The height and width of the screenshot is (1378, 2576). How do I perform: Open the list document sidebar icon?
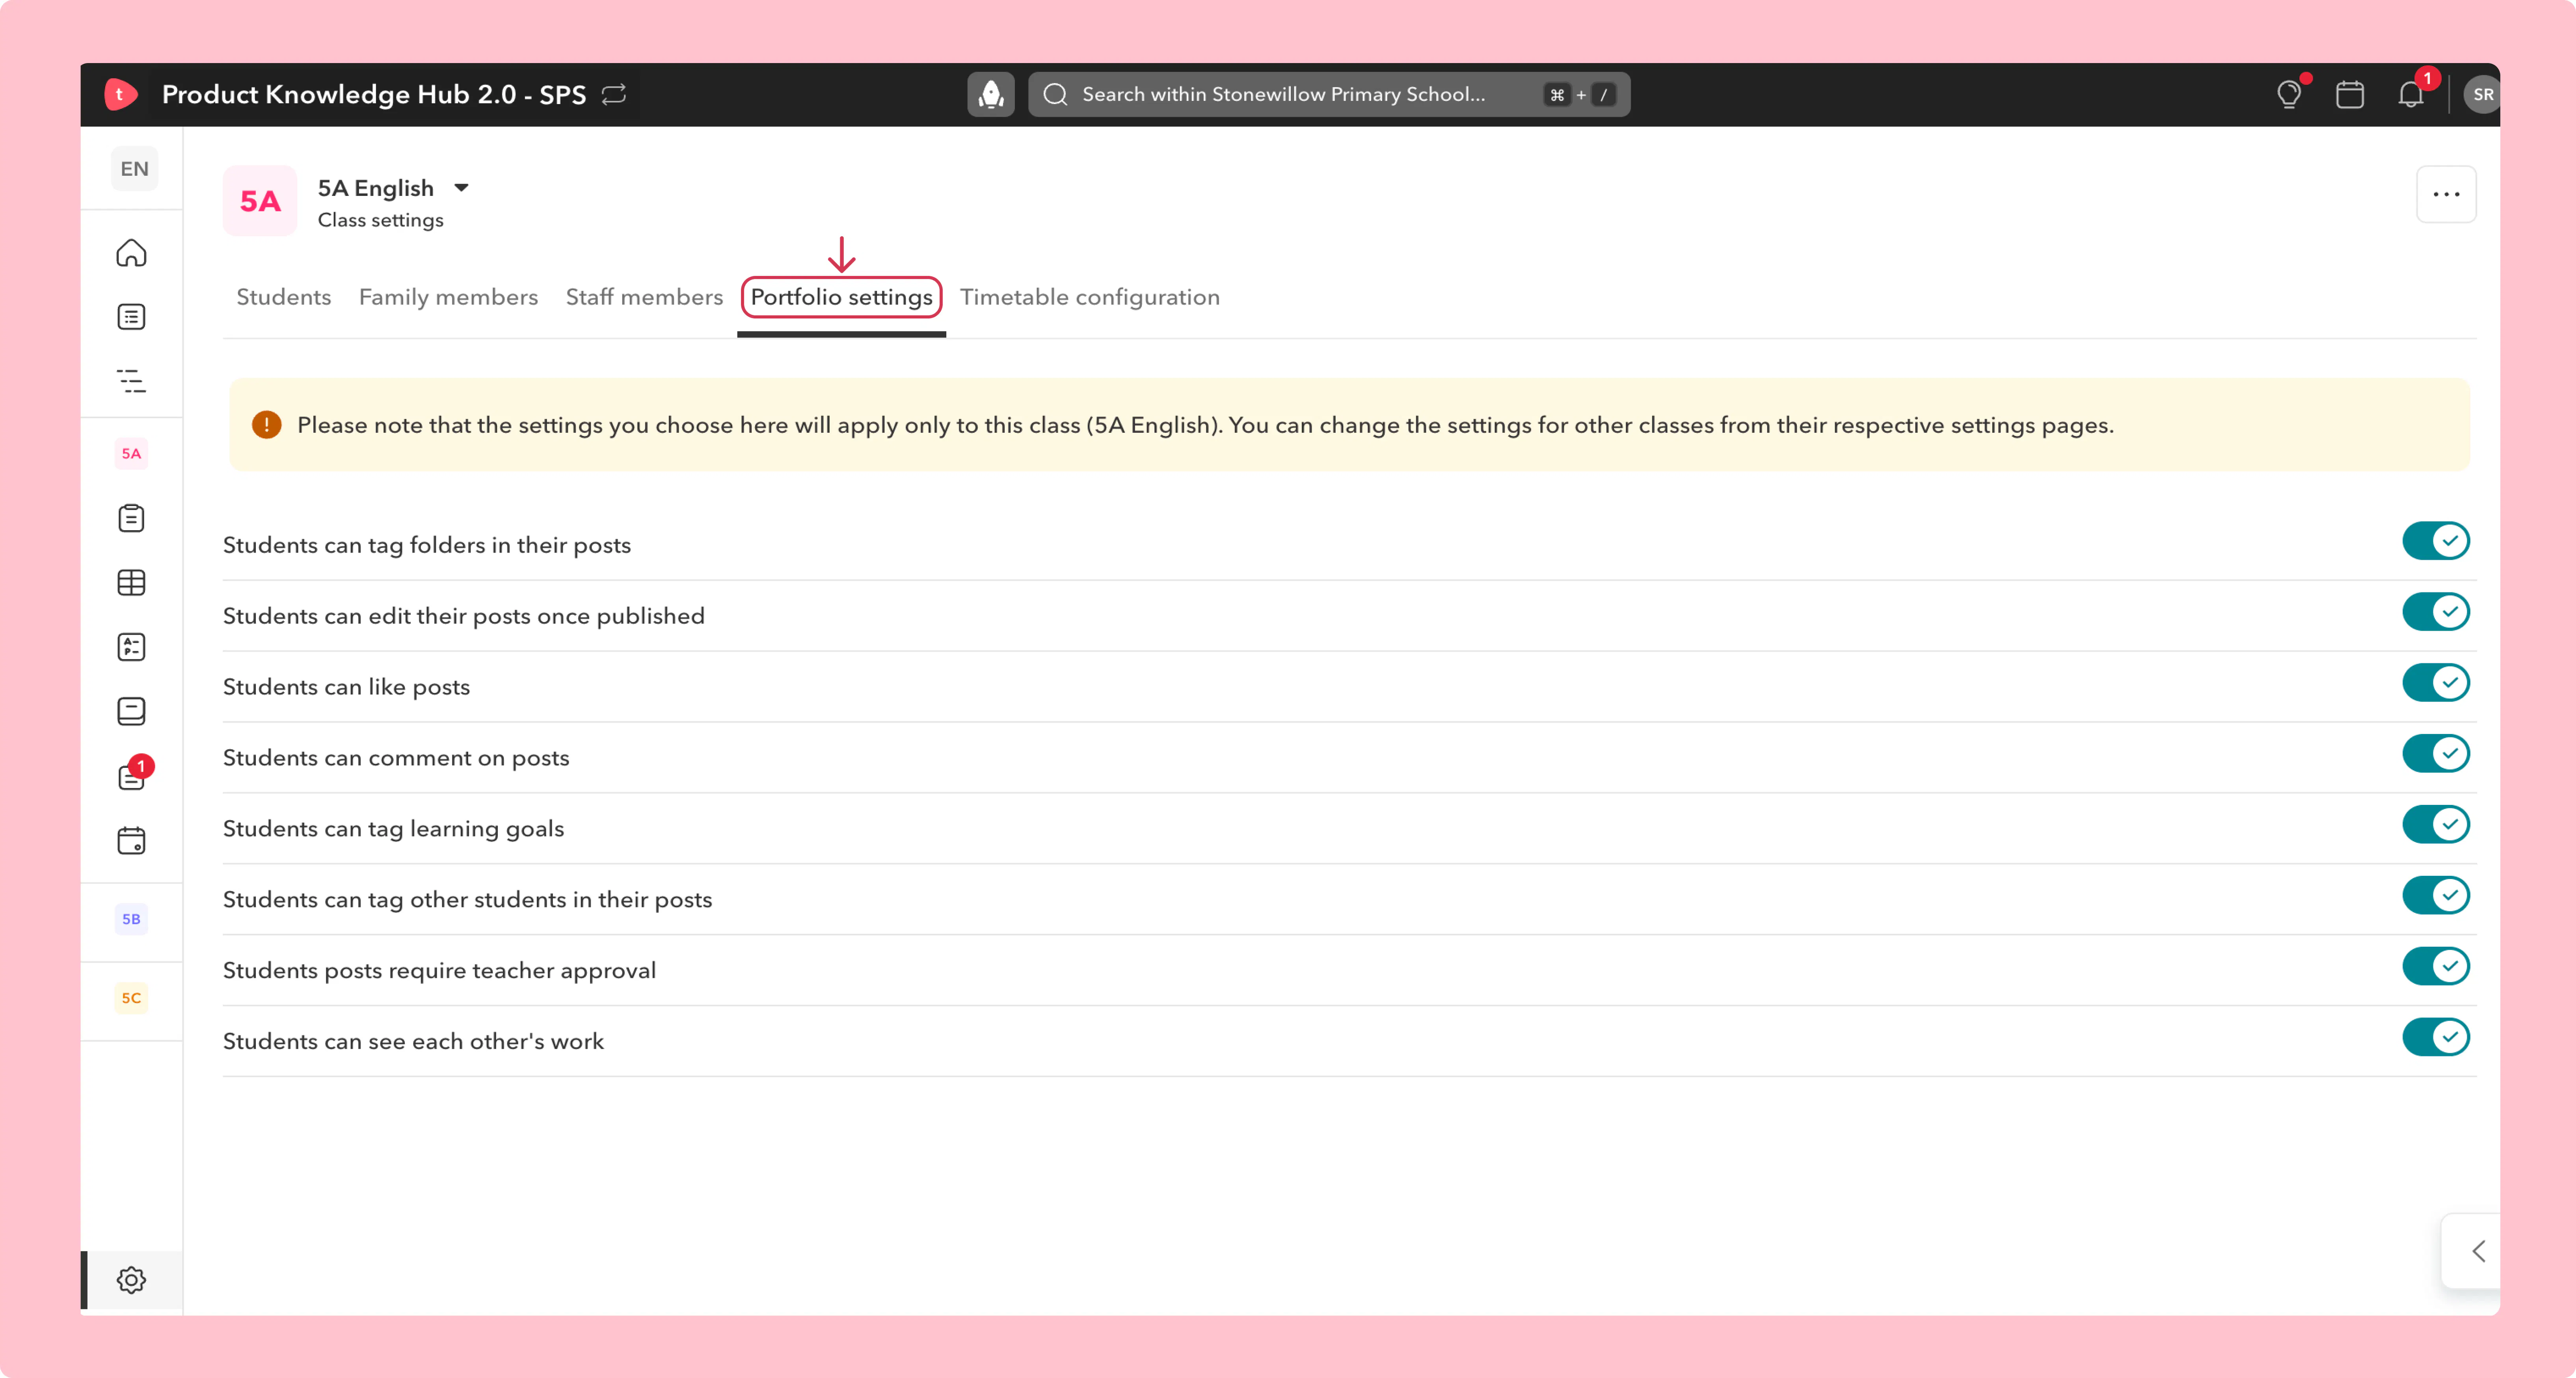(131, 317)
